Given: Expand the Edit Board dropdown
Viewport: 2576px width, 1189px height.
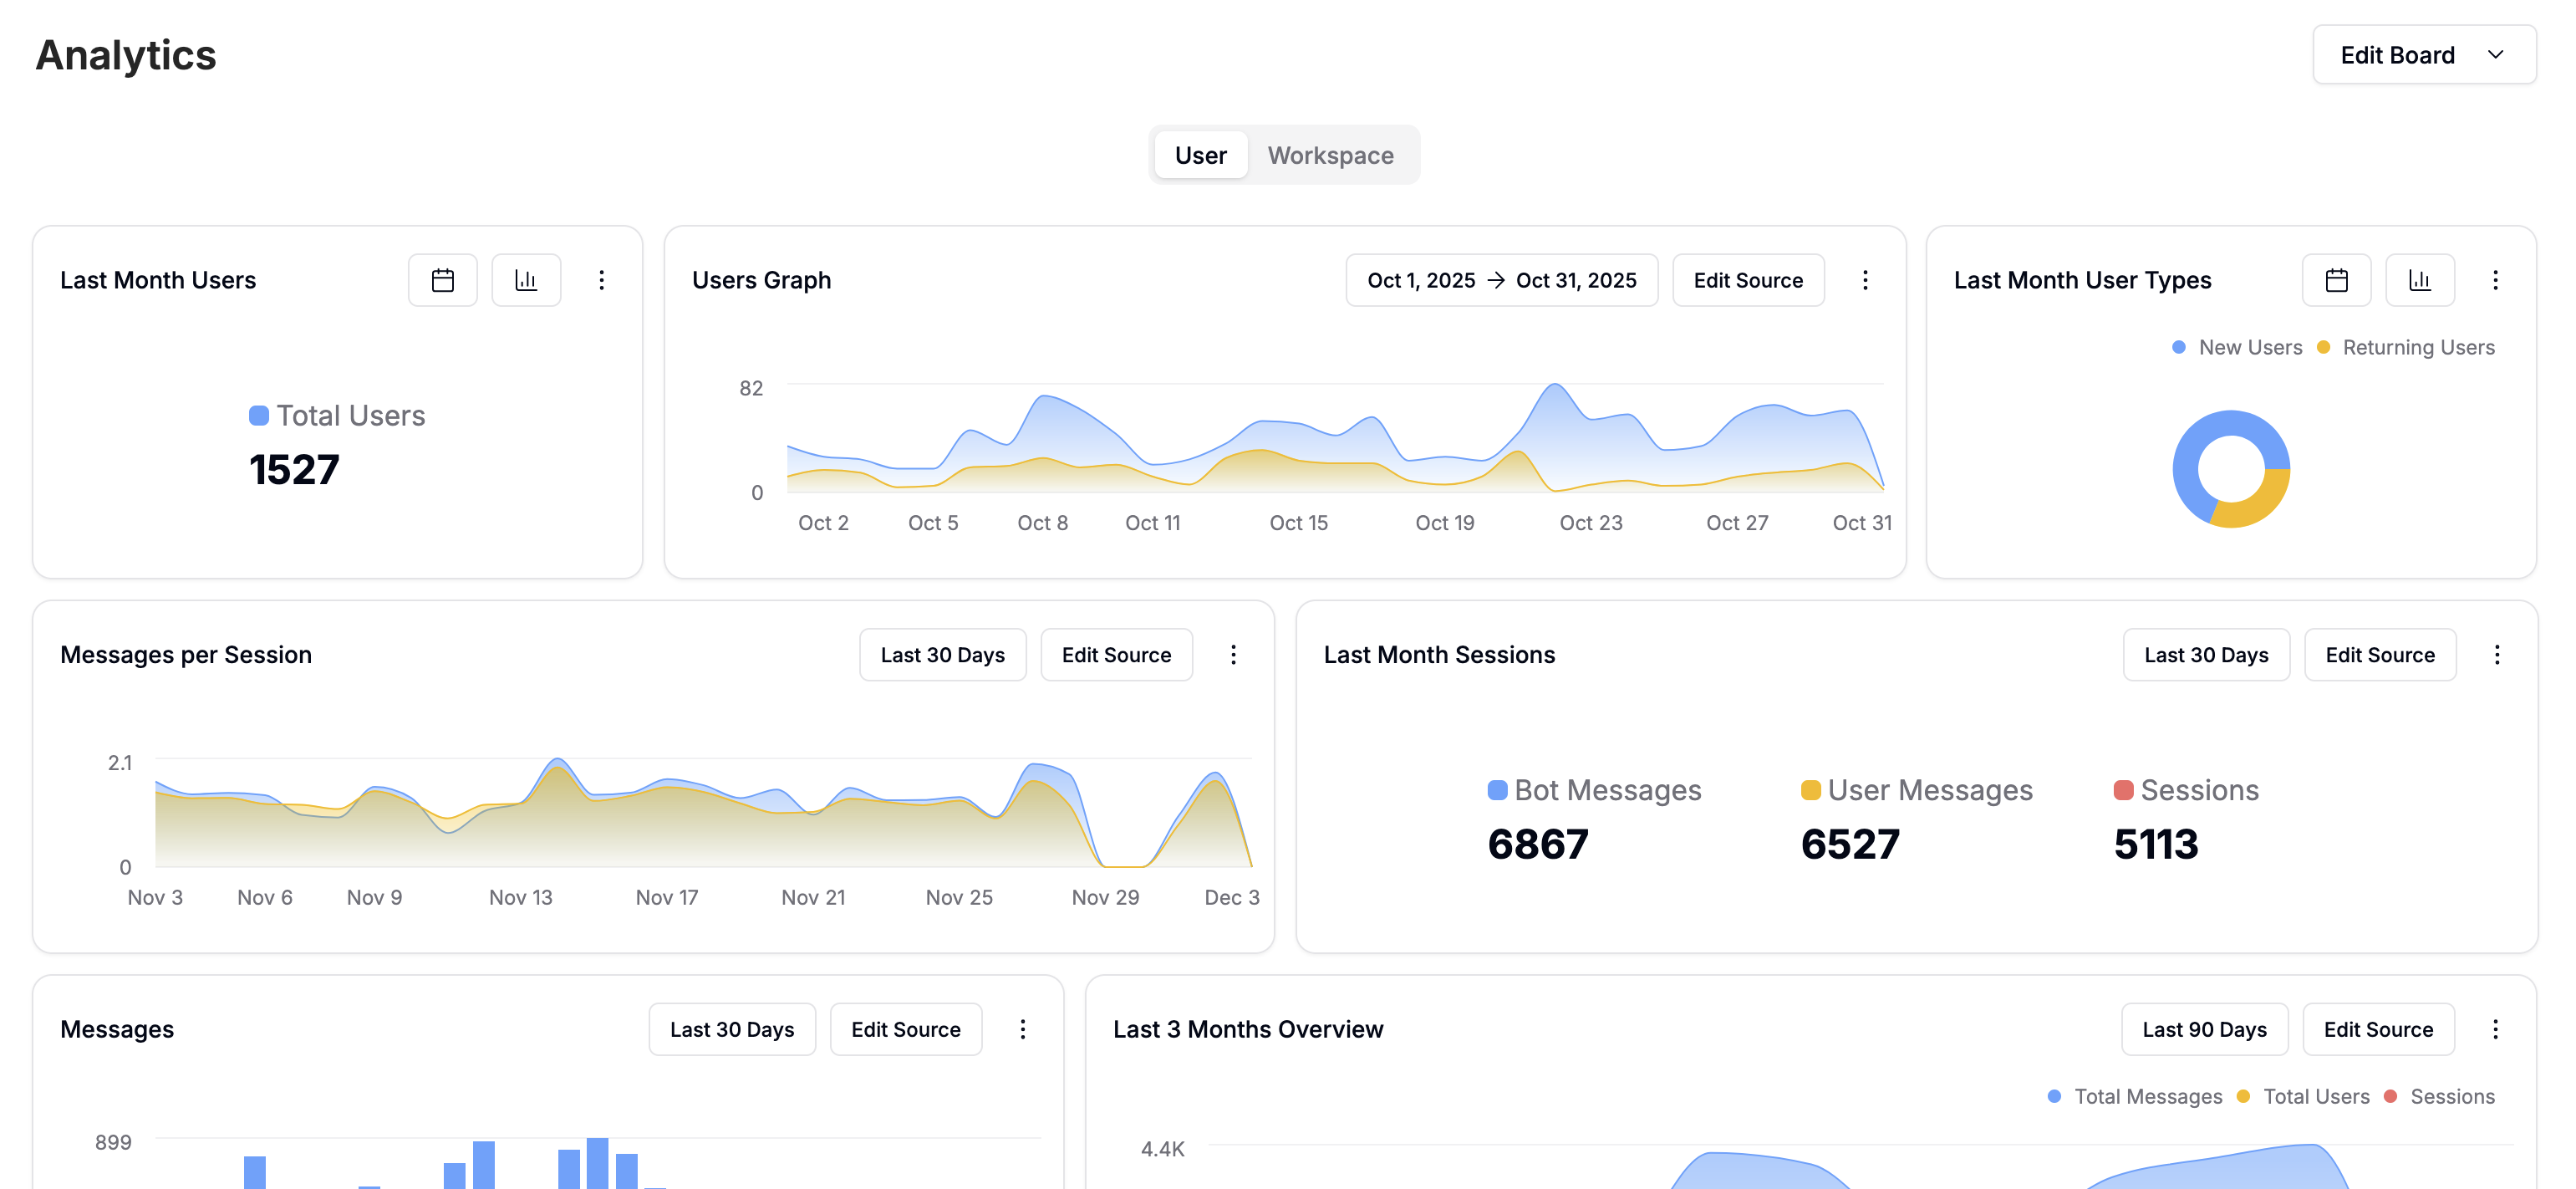Looking at the screenshot, I should point(2423,55).
